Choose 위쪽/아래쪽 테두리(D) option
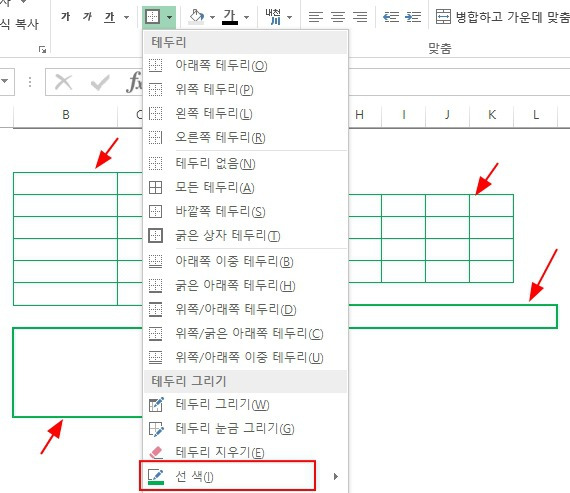Viewport: 570px width, 493px height. [245, 309]
